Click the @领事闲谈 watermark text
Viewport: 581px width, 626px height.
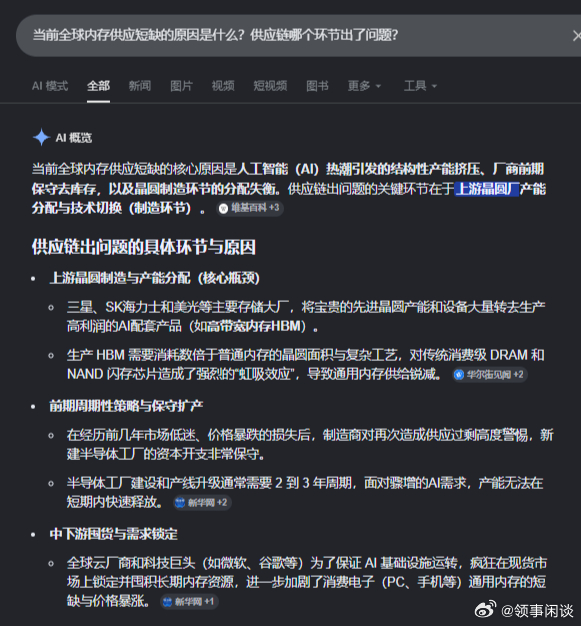tap(537, 610)
